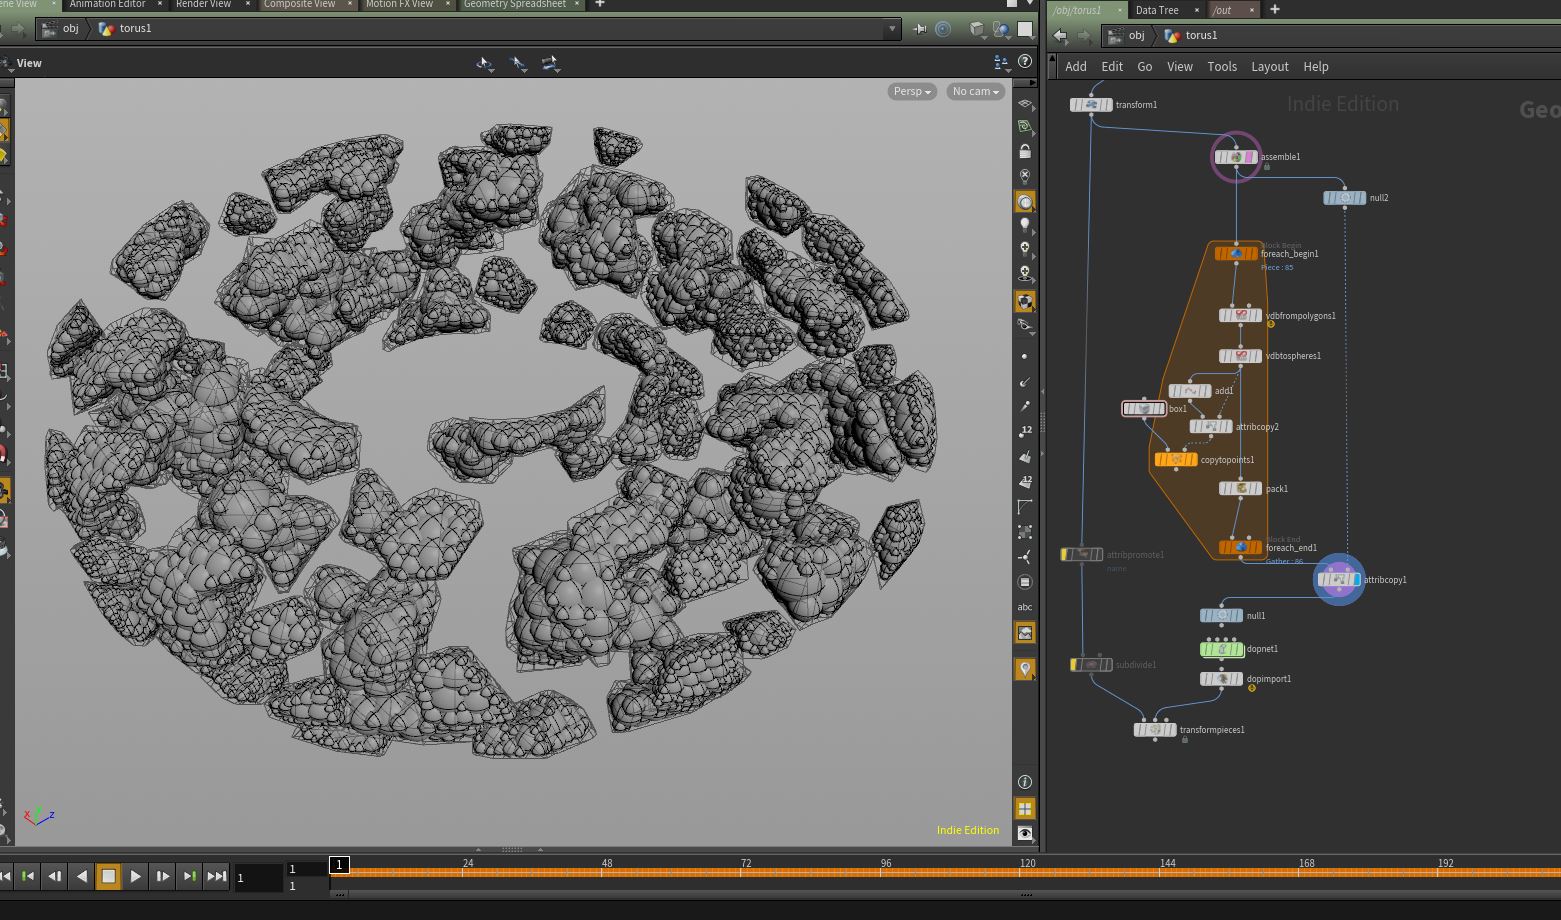Open the No cam camera dropdown
The height and width of the screenshot is (920, 1561).
click(x=975, y=91)
